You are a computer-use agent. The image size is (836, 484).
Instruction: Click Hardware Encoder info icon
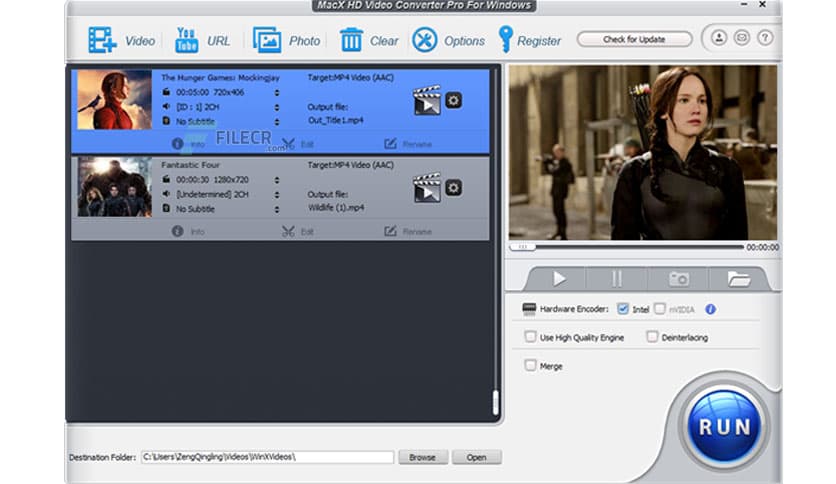710,309
